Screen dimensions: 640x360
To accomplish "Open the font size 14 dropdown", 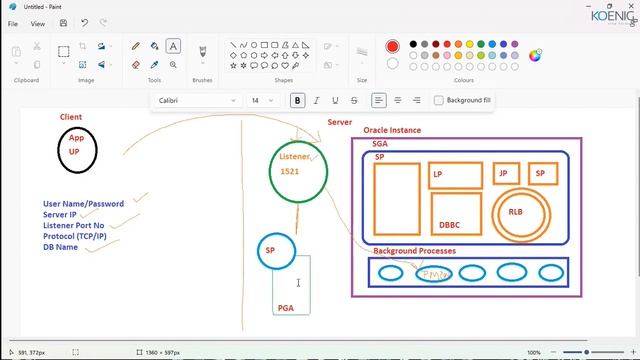I will 263,100.
